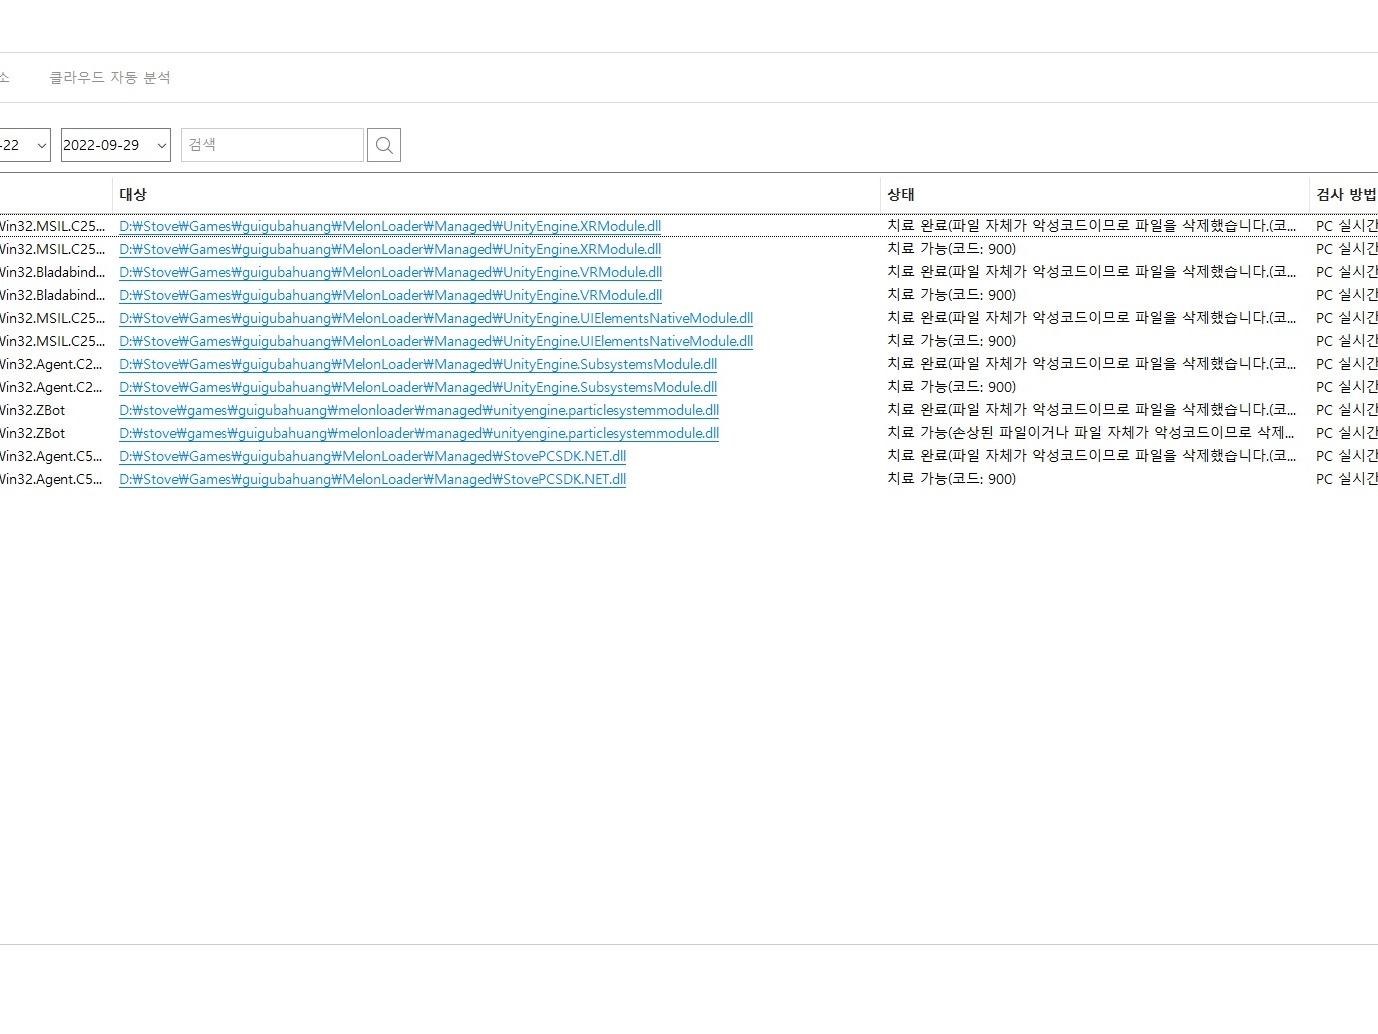This screenshot has width=1378, height=1034.
Task: Select the first Win32.Bladabind... detection name
Action: tap(52, 272)
